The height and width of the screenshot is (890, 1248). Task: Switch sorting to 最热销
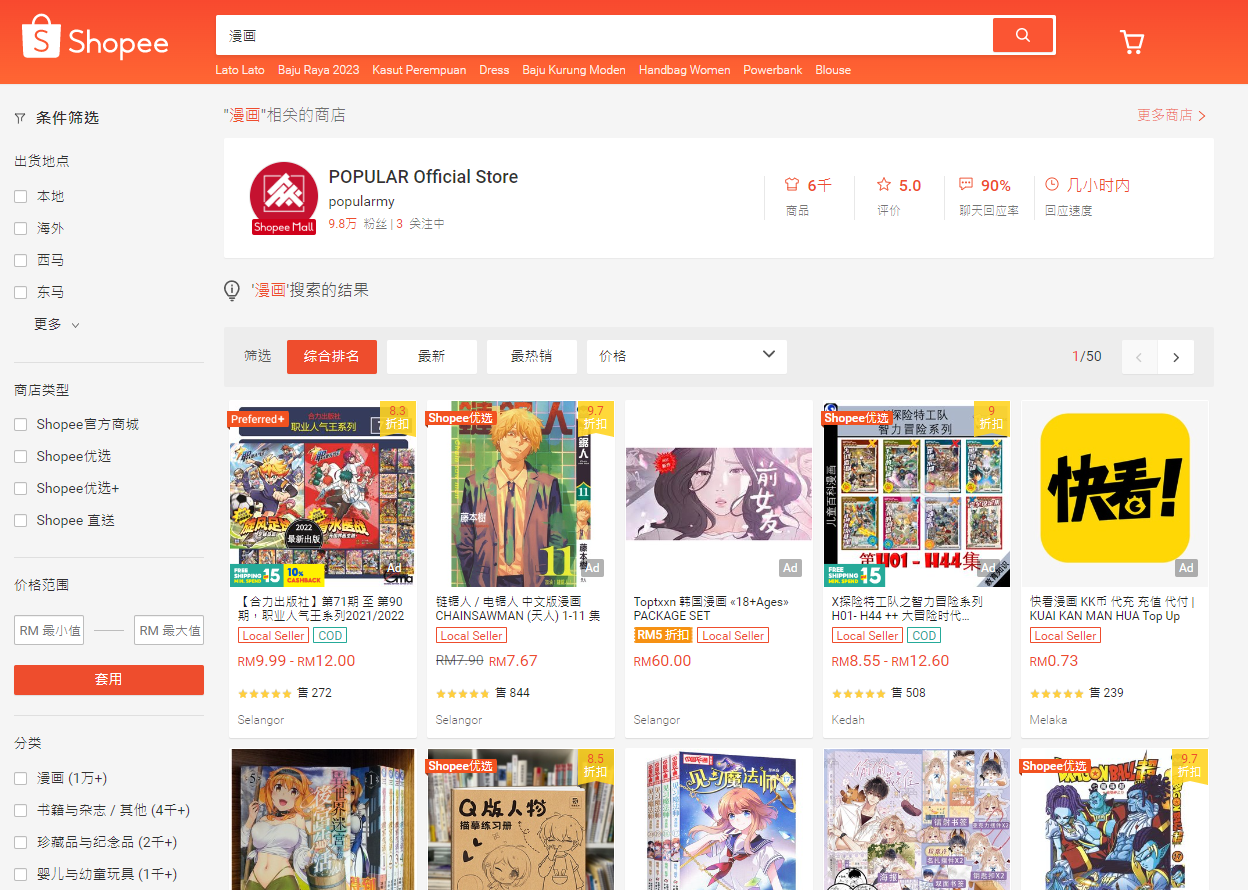tap(531, 356)
